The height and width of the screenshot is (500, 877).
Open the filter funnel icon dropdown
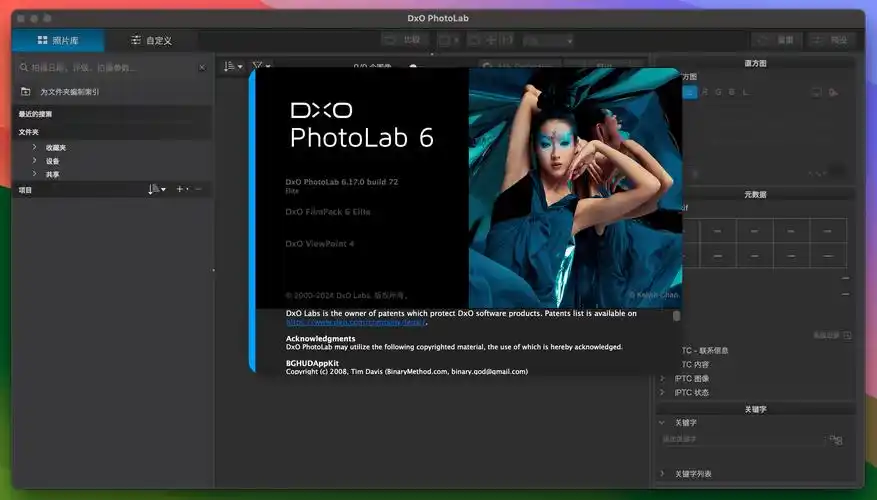coord(260,67)
